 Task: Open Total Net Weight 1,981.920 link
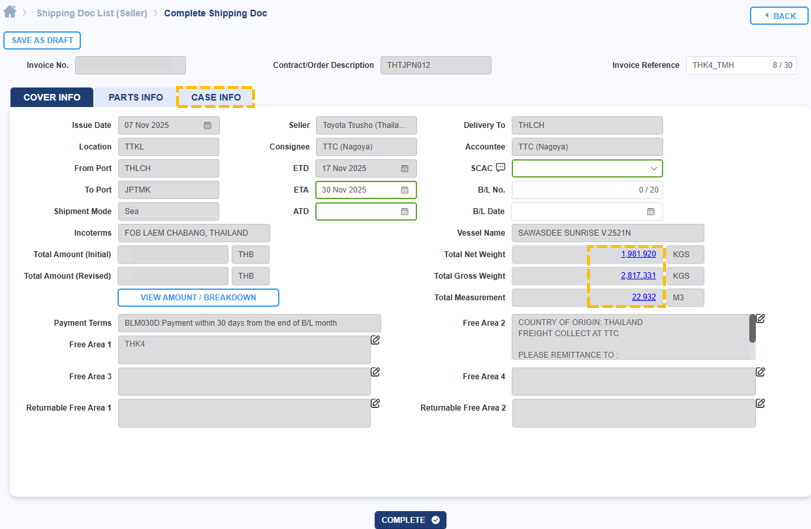[638, 254]
